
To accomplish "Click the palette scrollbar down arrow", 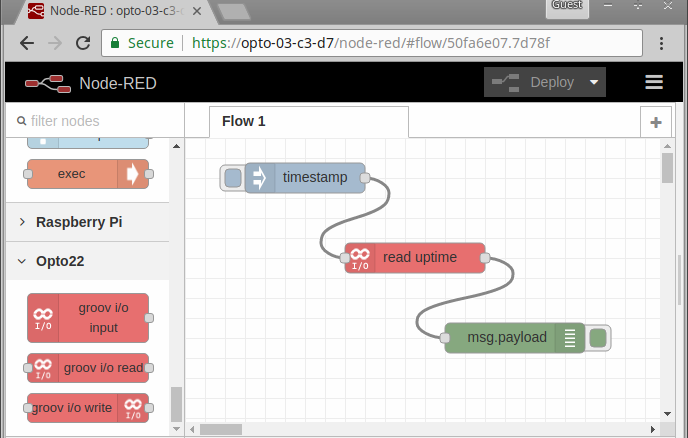I will coord(176,429).
